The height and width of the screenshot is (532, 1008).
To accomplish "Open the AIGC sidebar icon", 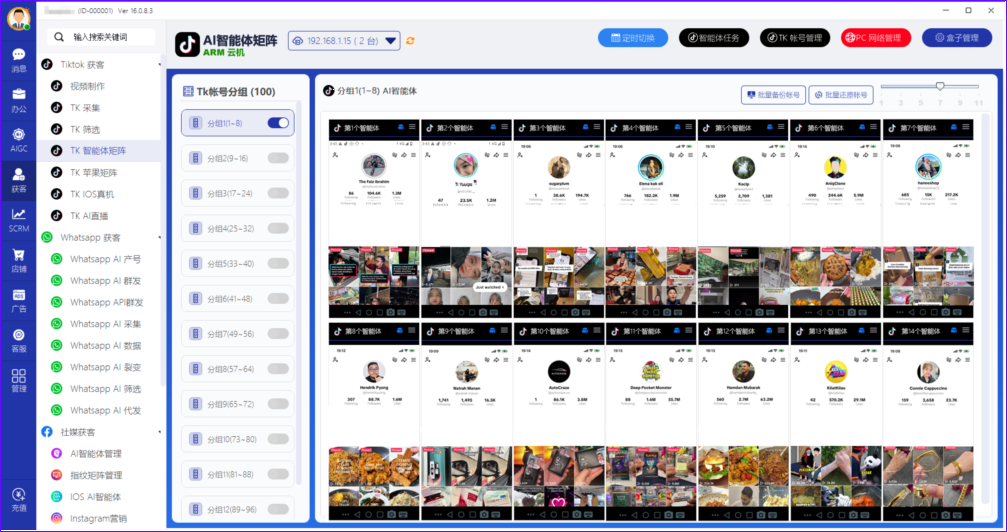I will pos(19,140).
